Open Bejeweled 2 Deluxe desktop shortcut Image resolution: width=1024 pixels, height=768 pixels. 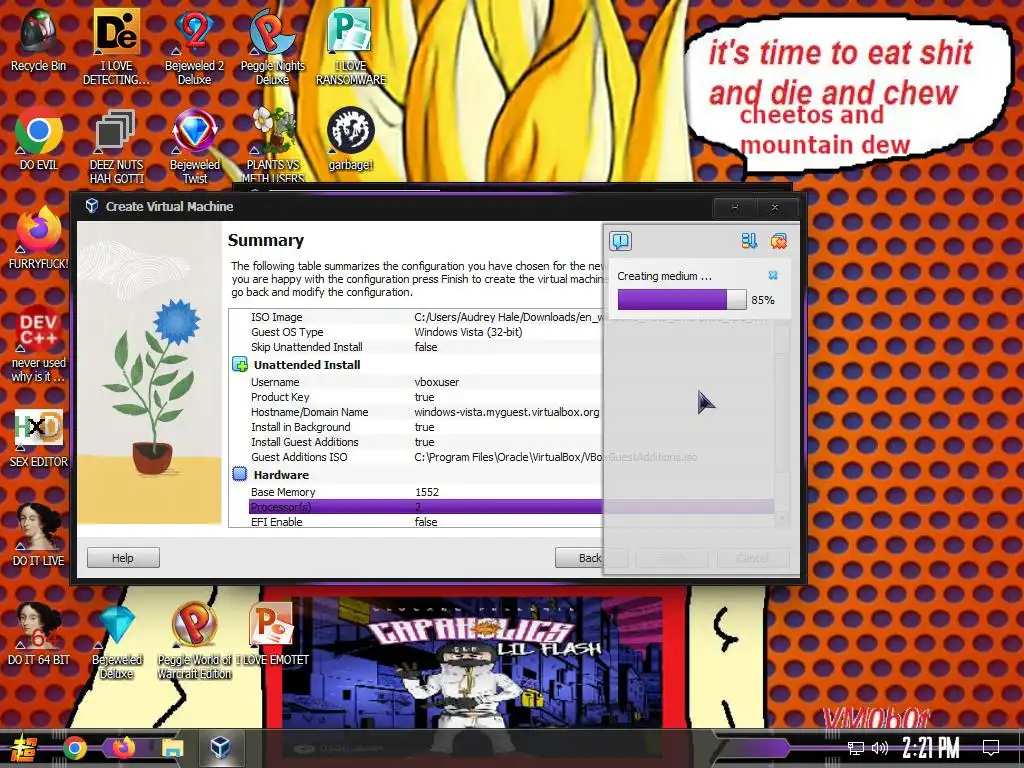coord(195,46)
